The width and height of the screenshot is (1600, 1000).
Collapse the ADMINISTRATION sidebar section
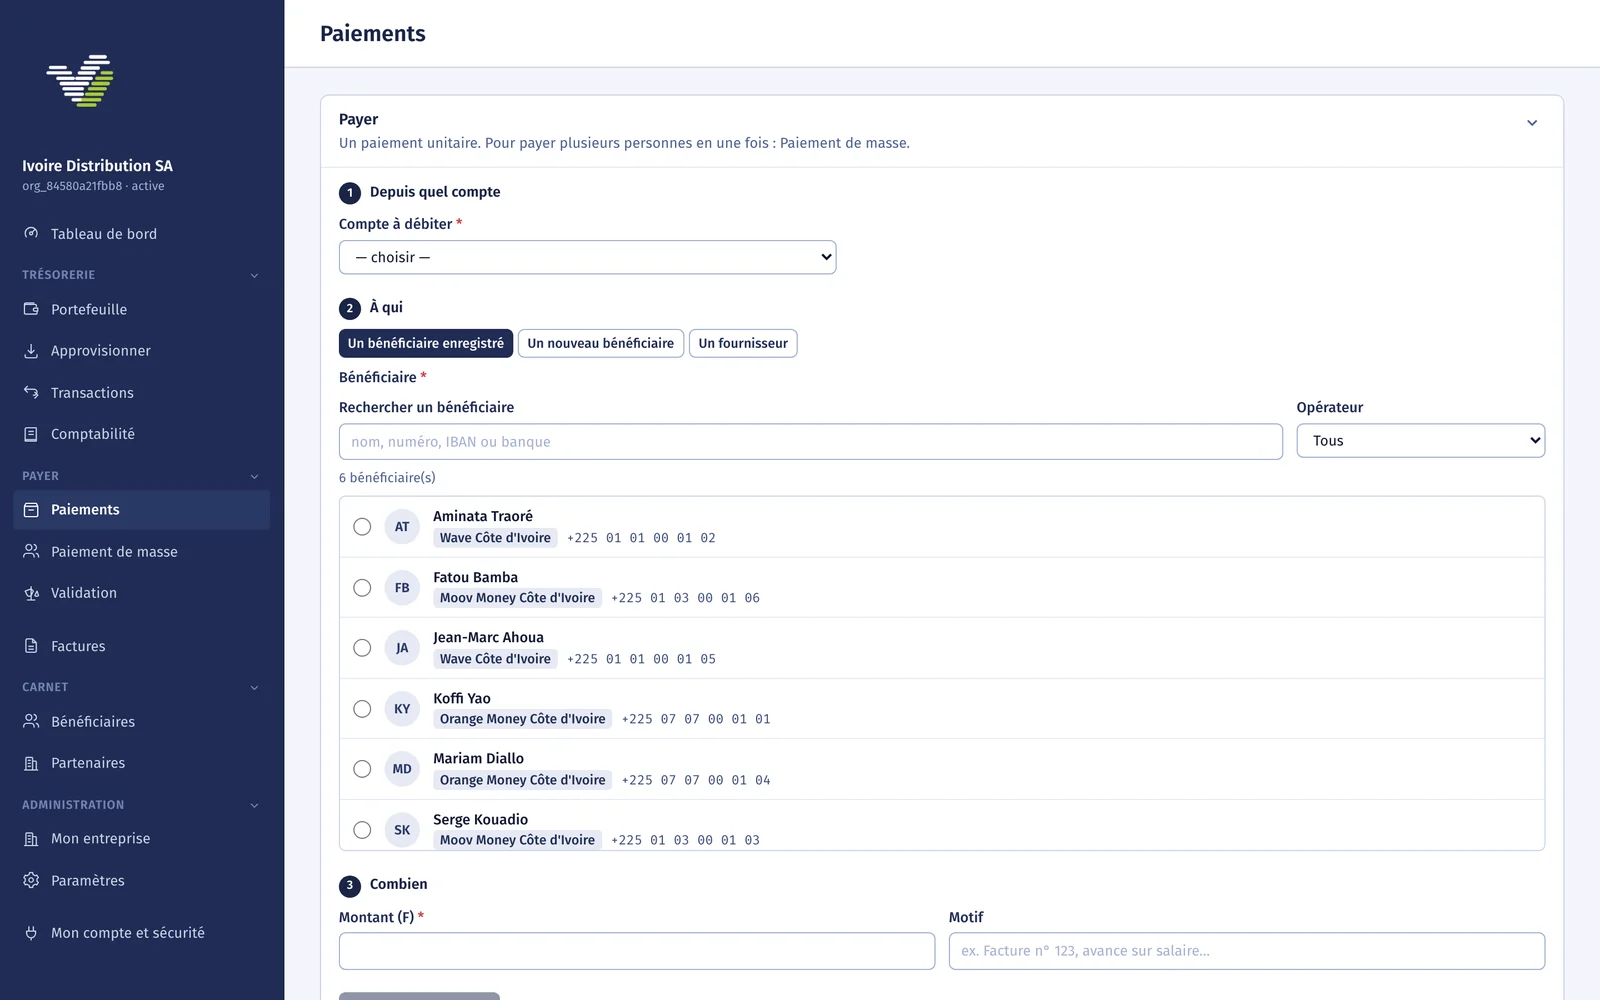click(x=254, y=805)
